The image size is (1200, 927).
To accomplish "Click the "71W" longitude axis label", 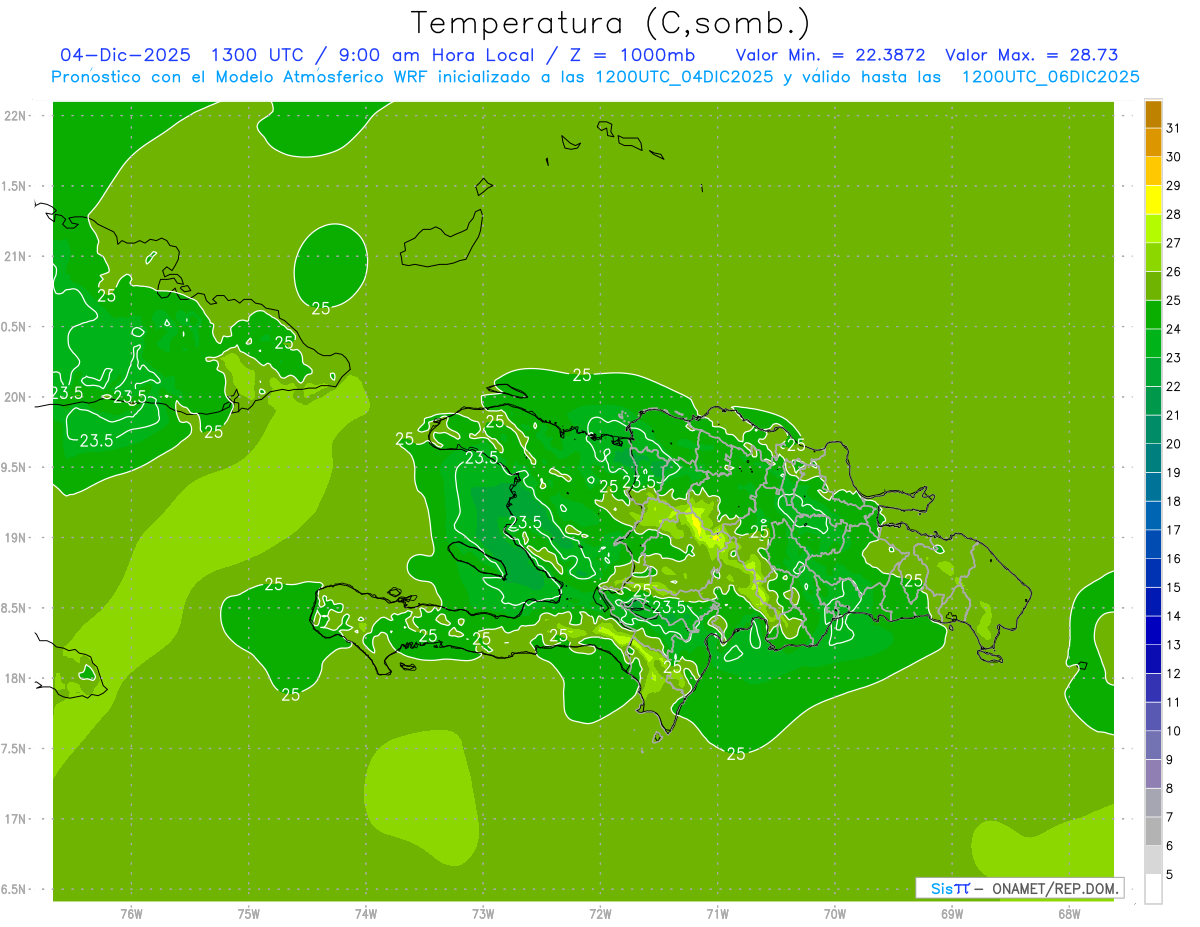I will [x=717, y=913].
